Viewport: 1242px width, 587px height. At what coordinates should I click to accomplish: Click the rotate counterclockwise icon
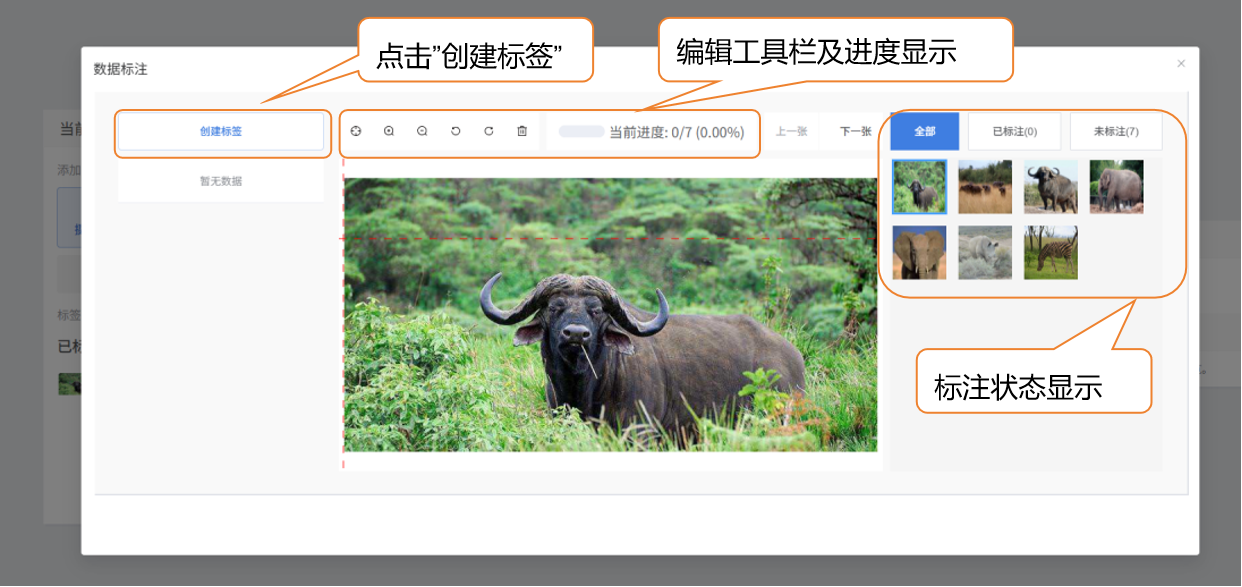pyautogui.click(x=455, y=131)
